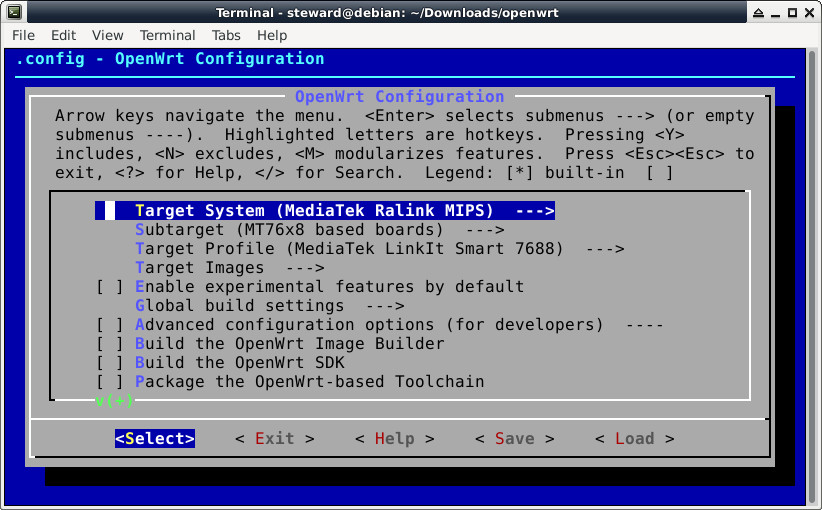The height and width of the screenshot is (510, 822).
Task: Click the '.config - OpenWrt Configuration' header text
Action: [170, 59]
